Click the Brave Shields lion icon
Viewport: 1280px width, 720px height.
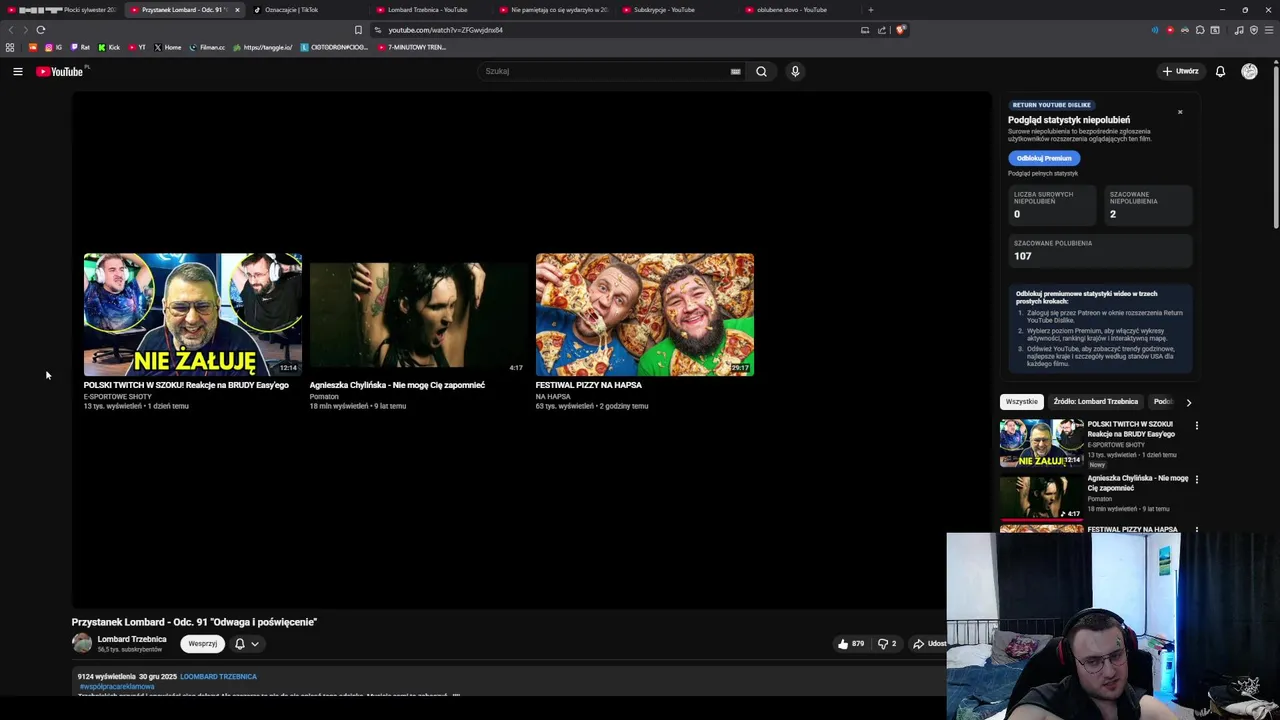click(x=900, y=30)
